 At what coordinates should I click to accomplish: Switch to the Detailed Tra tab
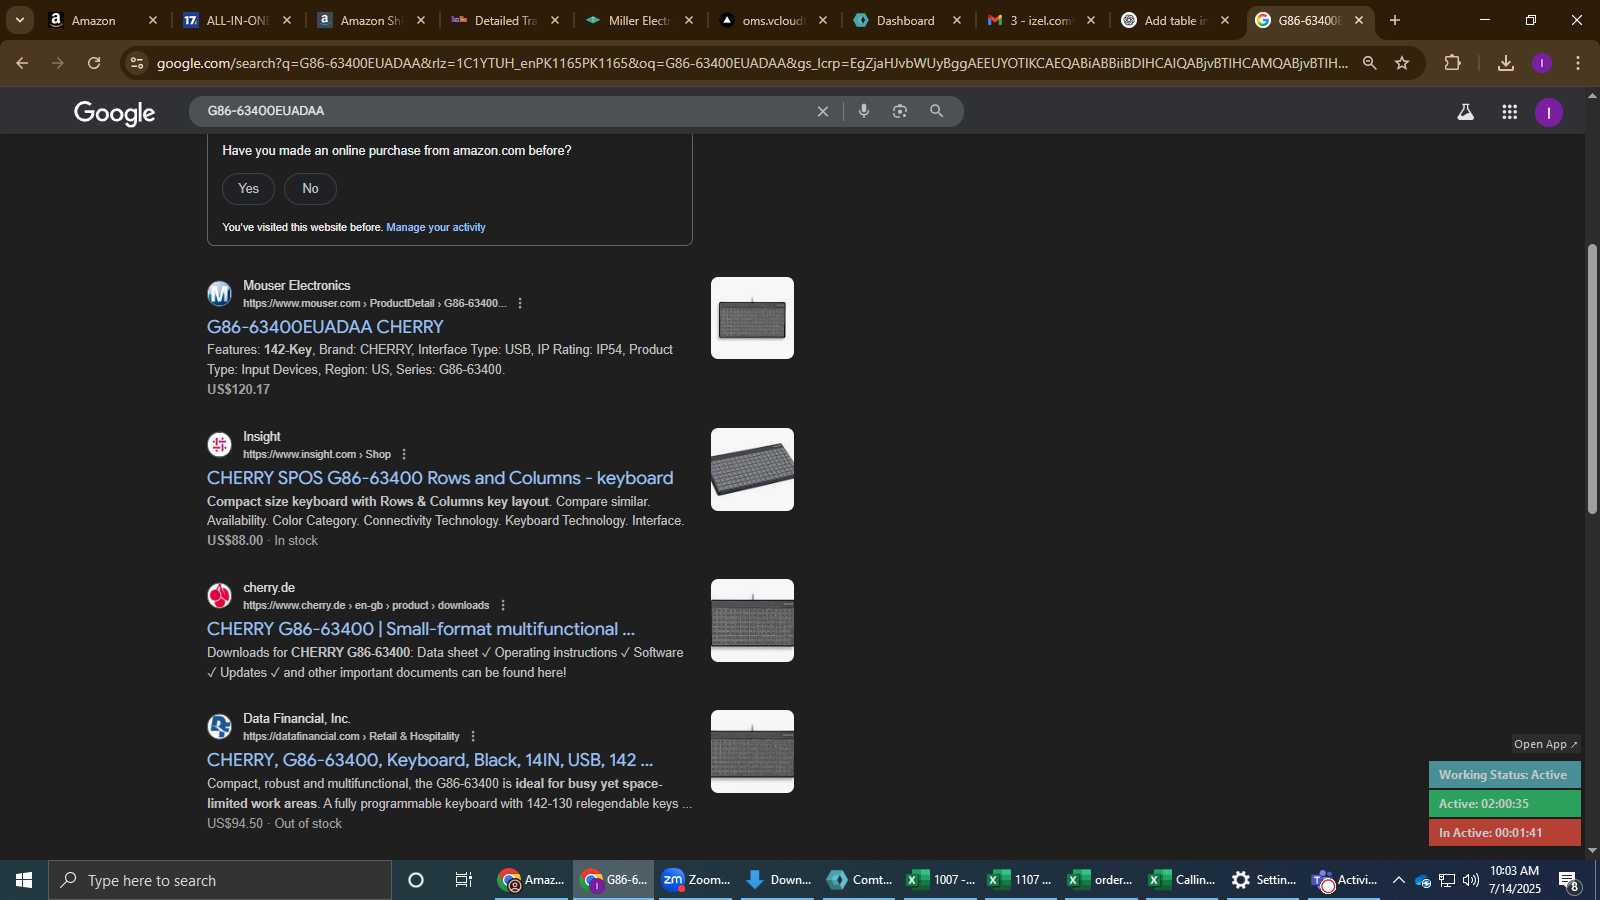(x=504, y=20)
